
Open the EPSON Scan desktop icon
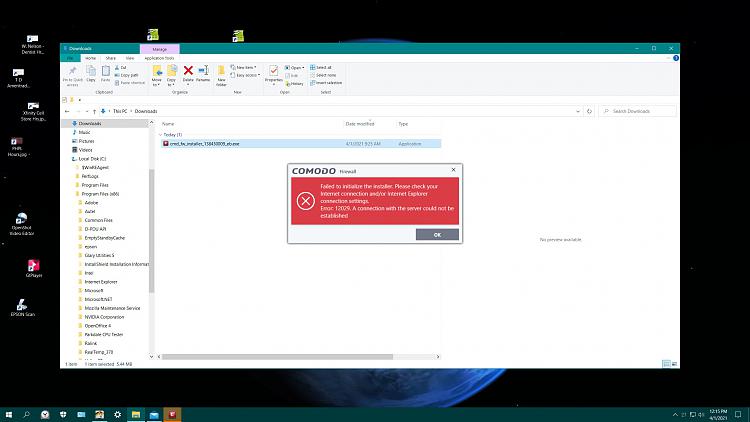22,307
